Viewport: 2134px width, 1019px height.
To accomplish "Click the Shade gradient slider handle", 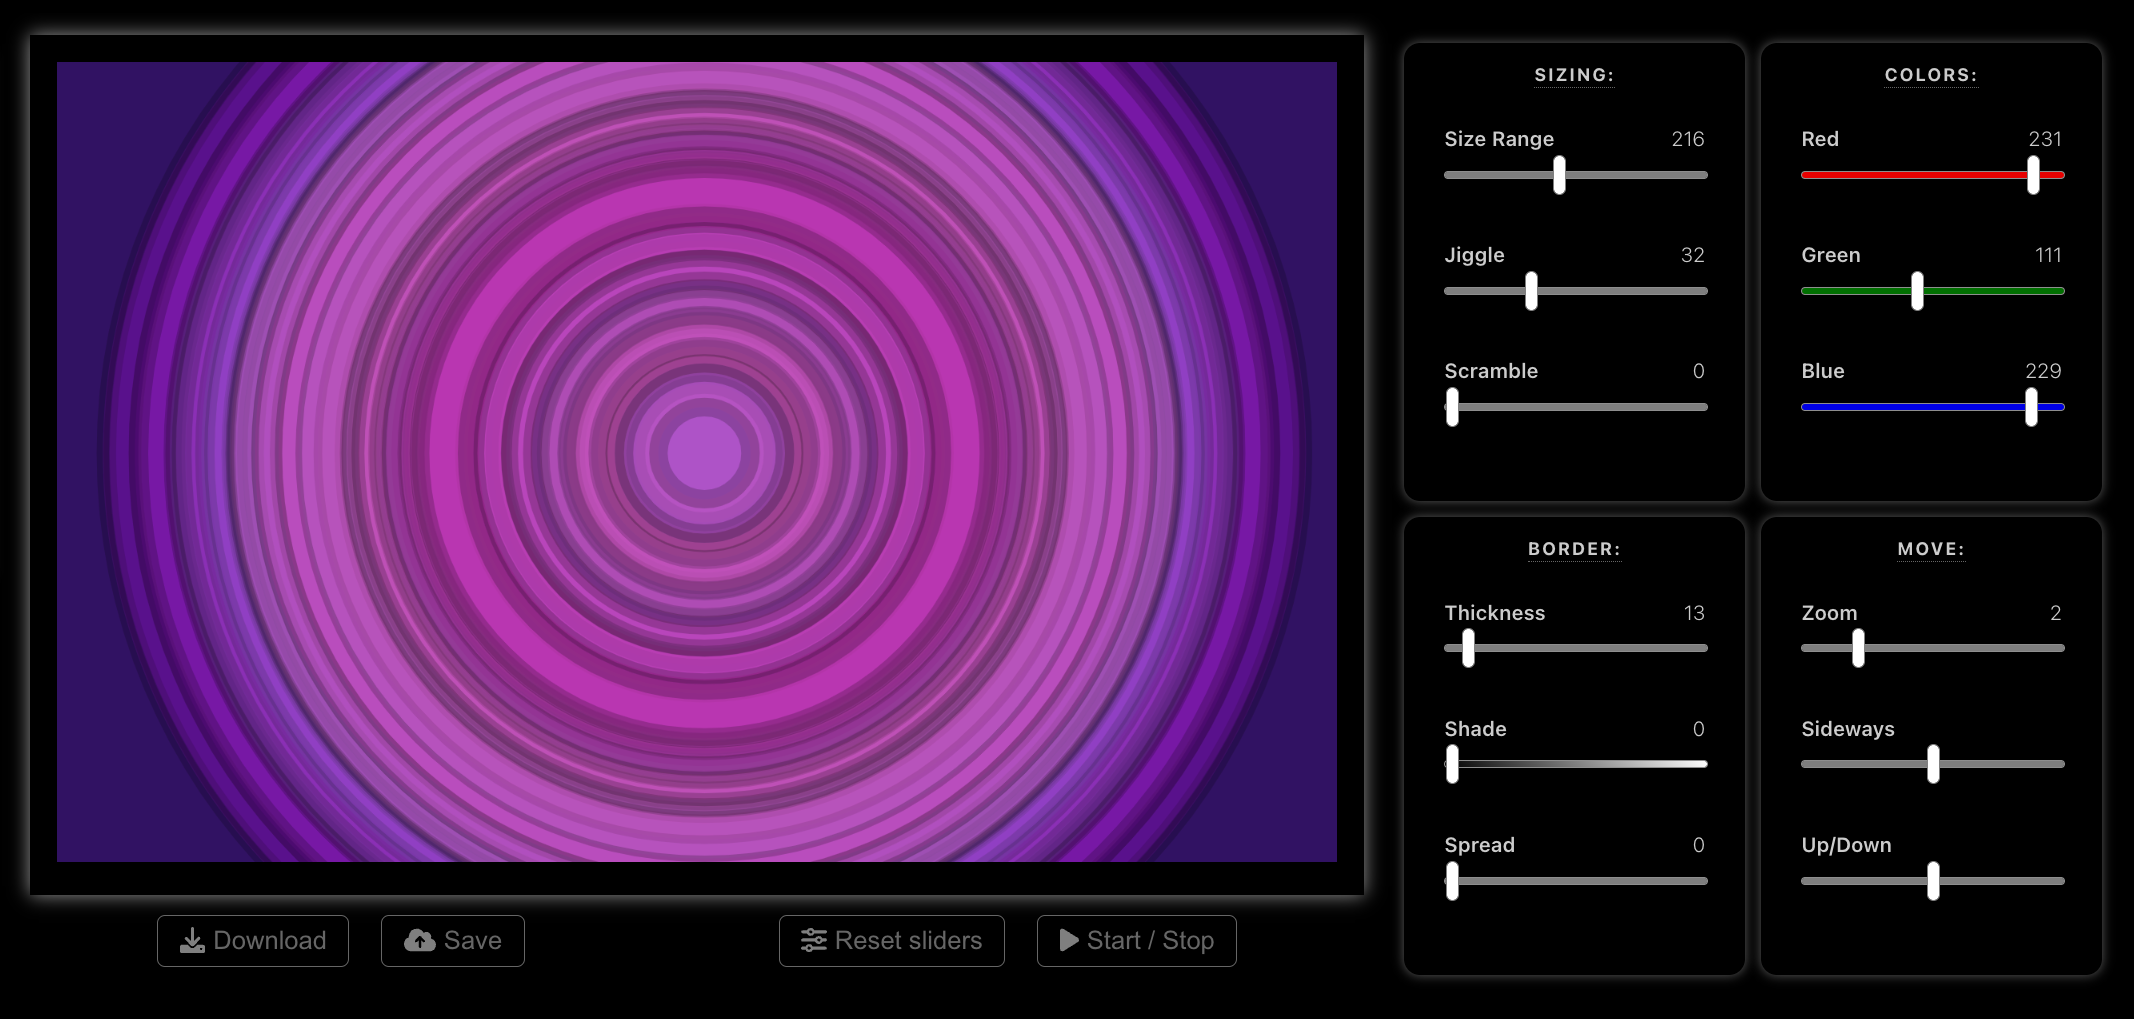I will [1452, 764].
